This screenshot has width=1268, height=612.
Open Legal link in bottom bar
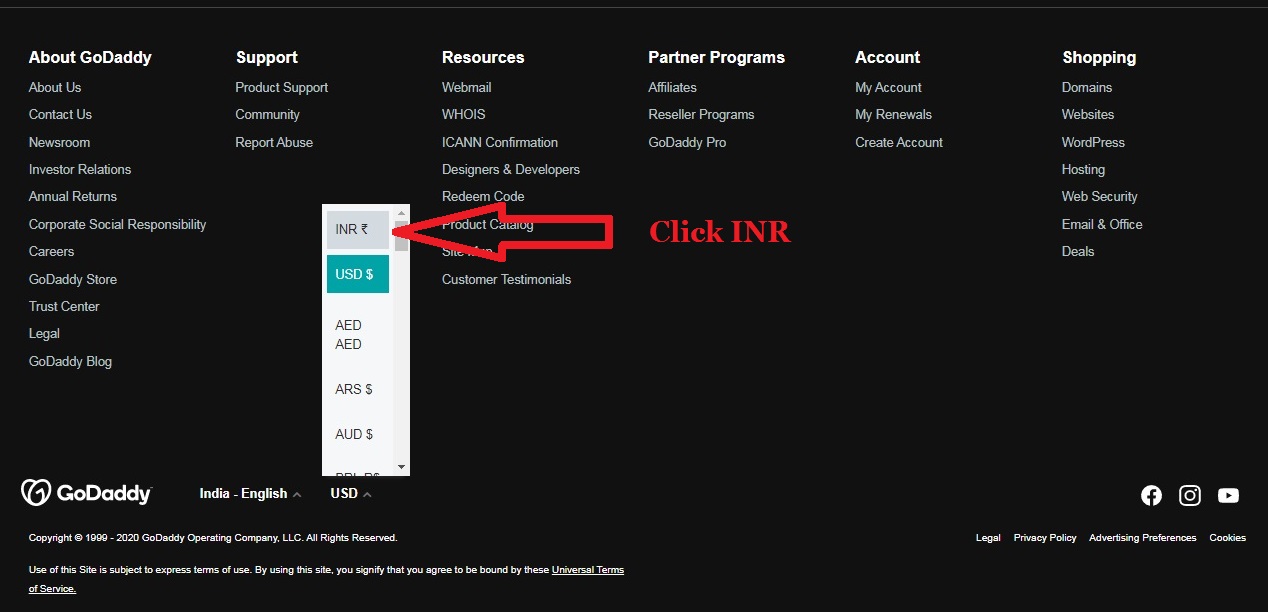(988, 538)
